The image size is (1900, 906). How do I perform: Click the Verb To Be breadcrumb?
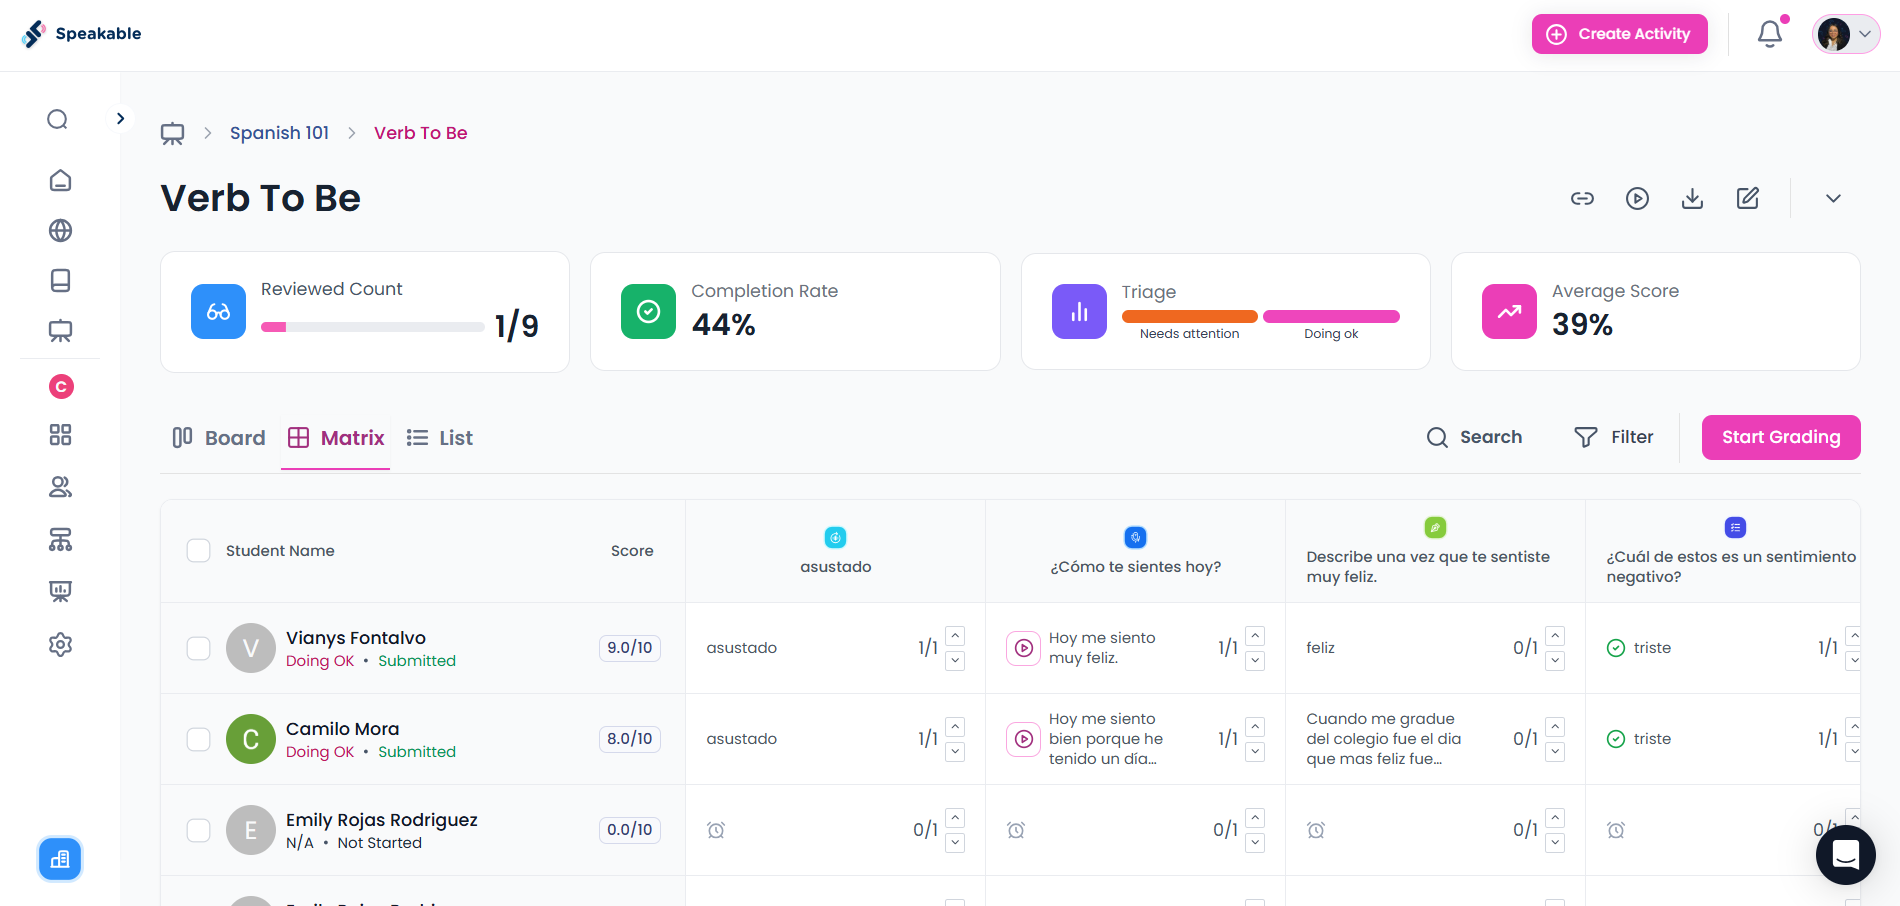[x=420, y=133]
